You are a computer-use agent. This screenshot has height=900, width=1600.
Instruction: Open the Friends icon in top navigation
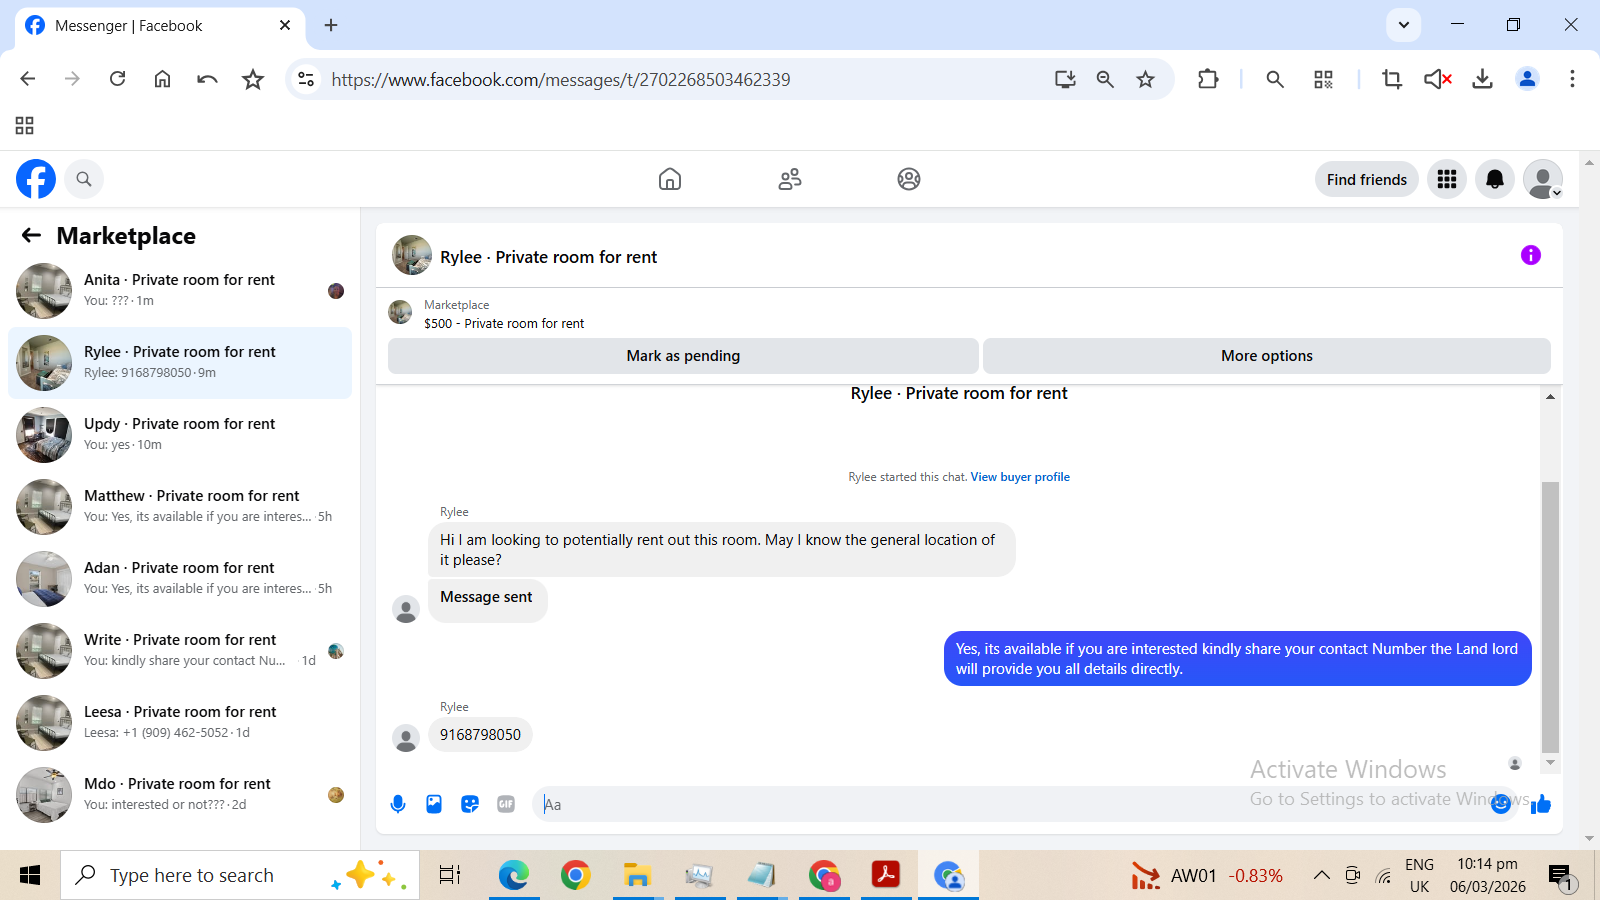point(790,179)
